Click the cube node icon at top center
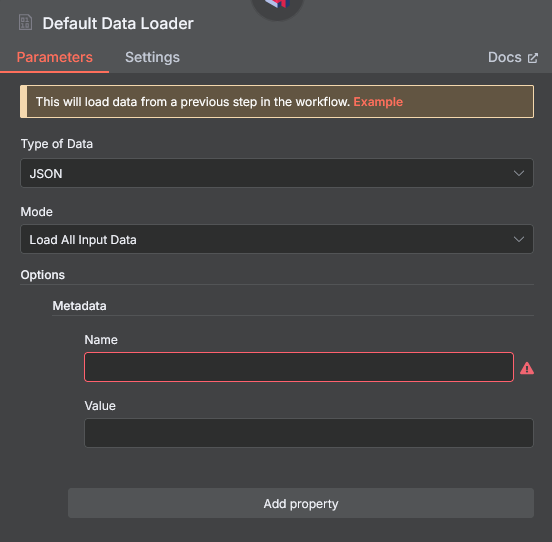 point(277,5)
